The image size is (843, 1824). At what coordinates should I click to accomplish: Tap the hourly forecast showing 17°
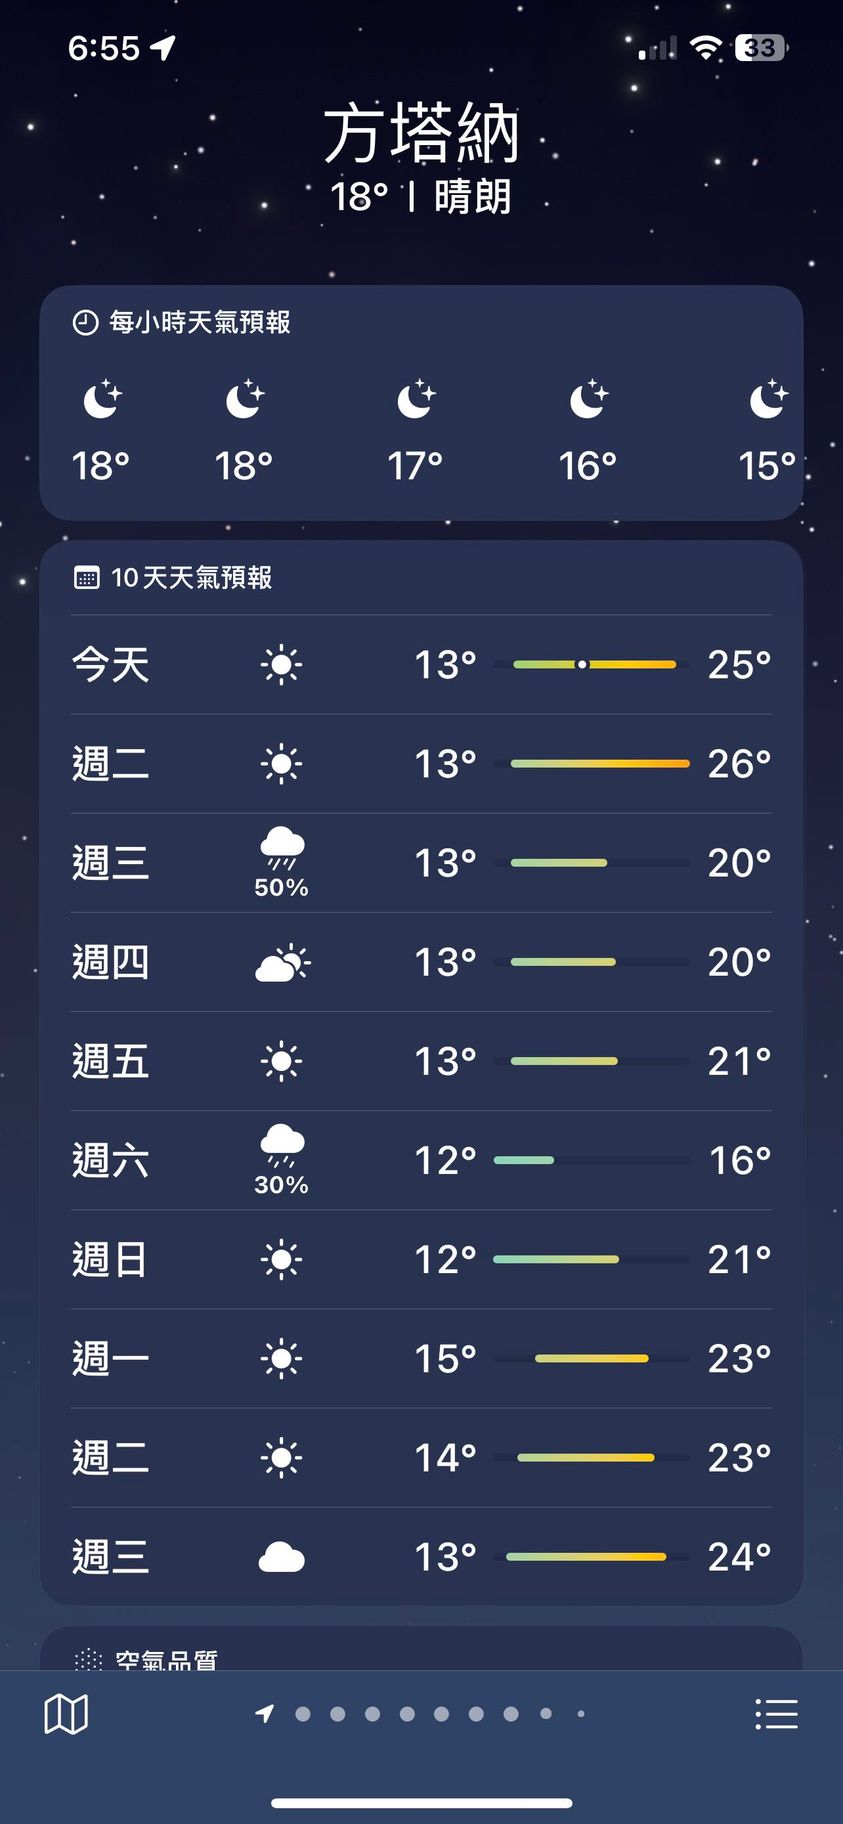point(415,432)
